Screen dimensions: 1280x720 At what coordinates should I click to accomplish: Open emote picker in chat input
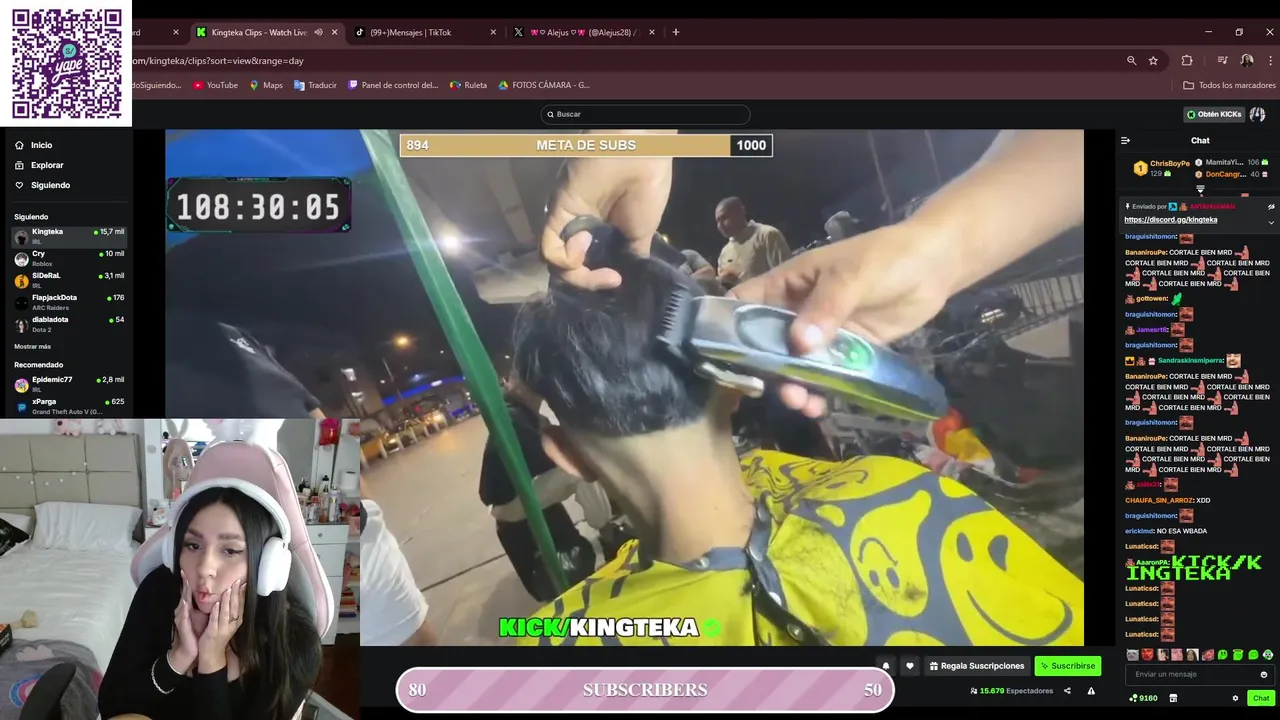tap(1264, 675)
